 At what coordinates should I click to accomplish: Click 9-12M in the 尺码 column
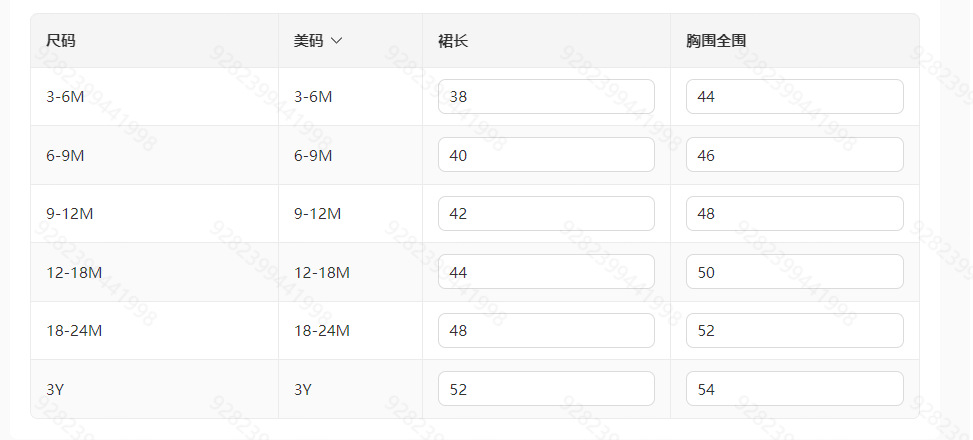coord(70,214)
